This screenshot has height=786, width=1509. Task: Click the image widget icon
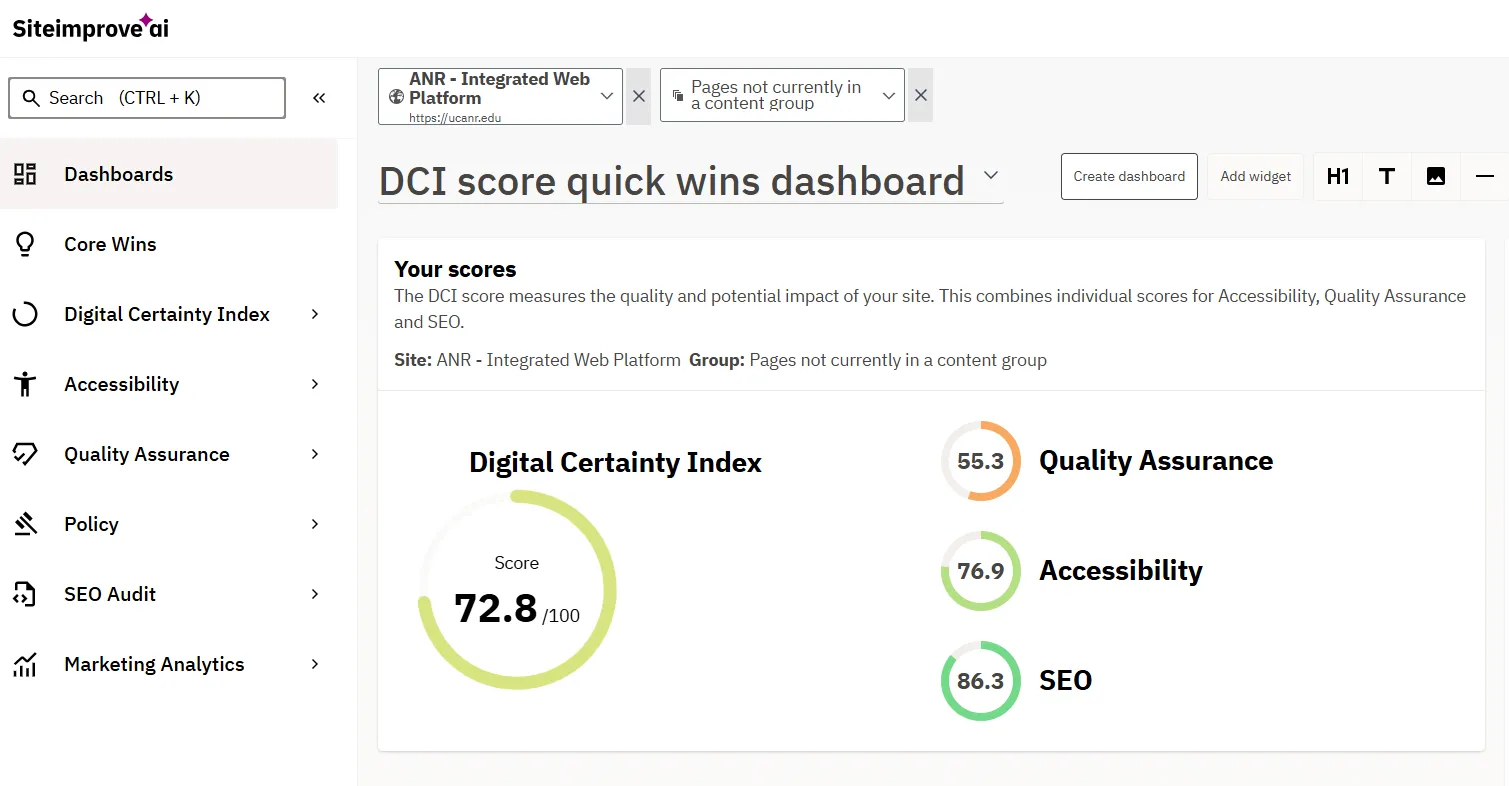tap(1436, 176)
